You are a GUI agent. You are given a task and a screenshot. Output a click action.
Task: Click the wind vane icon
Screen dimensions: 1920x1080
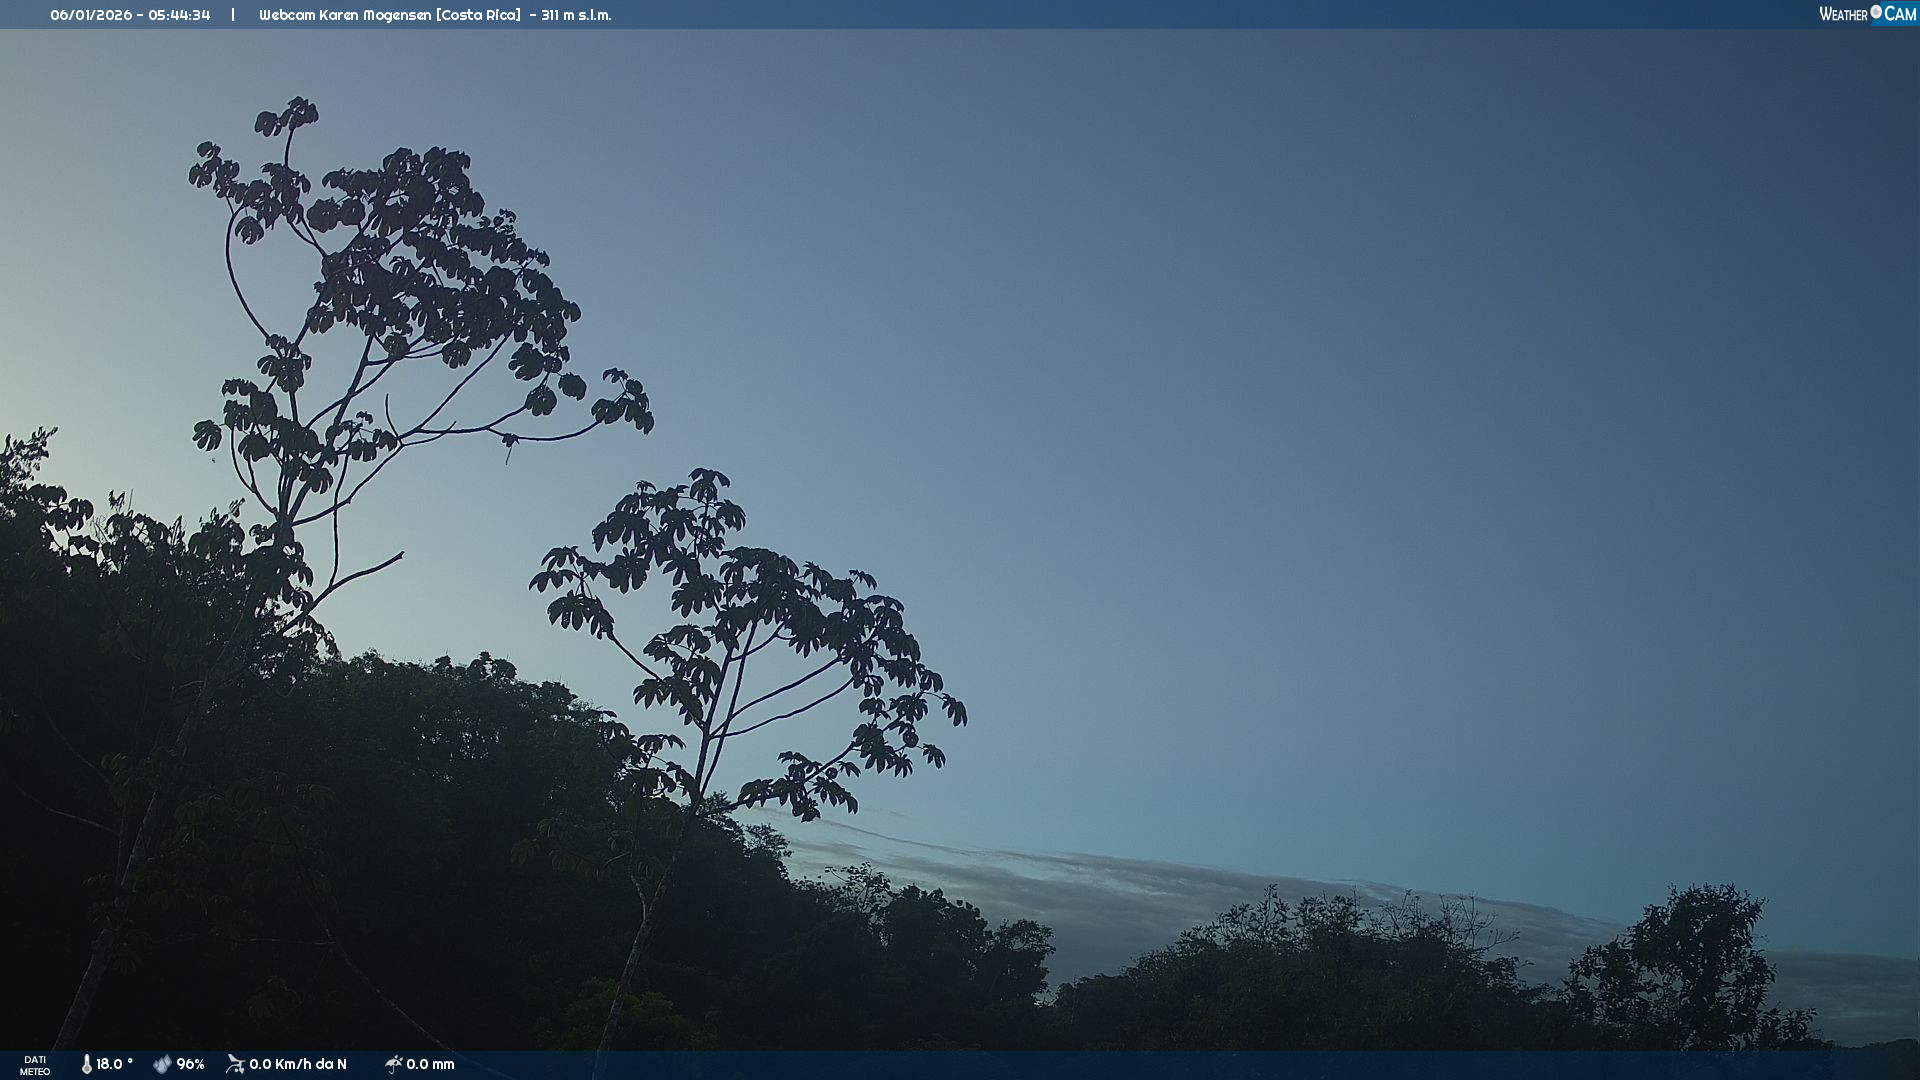(235, 1064)
